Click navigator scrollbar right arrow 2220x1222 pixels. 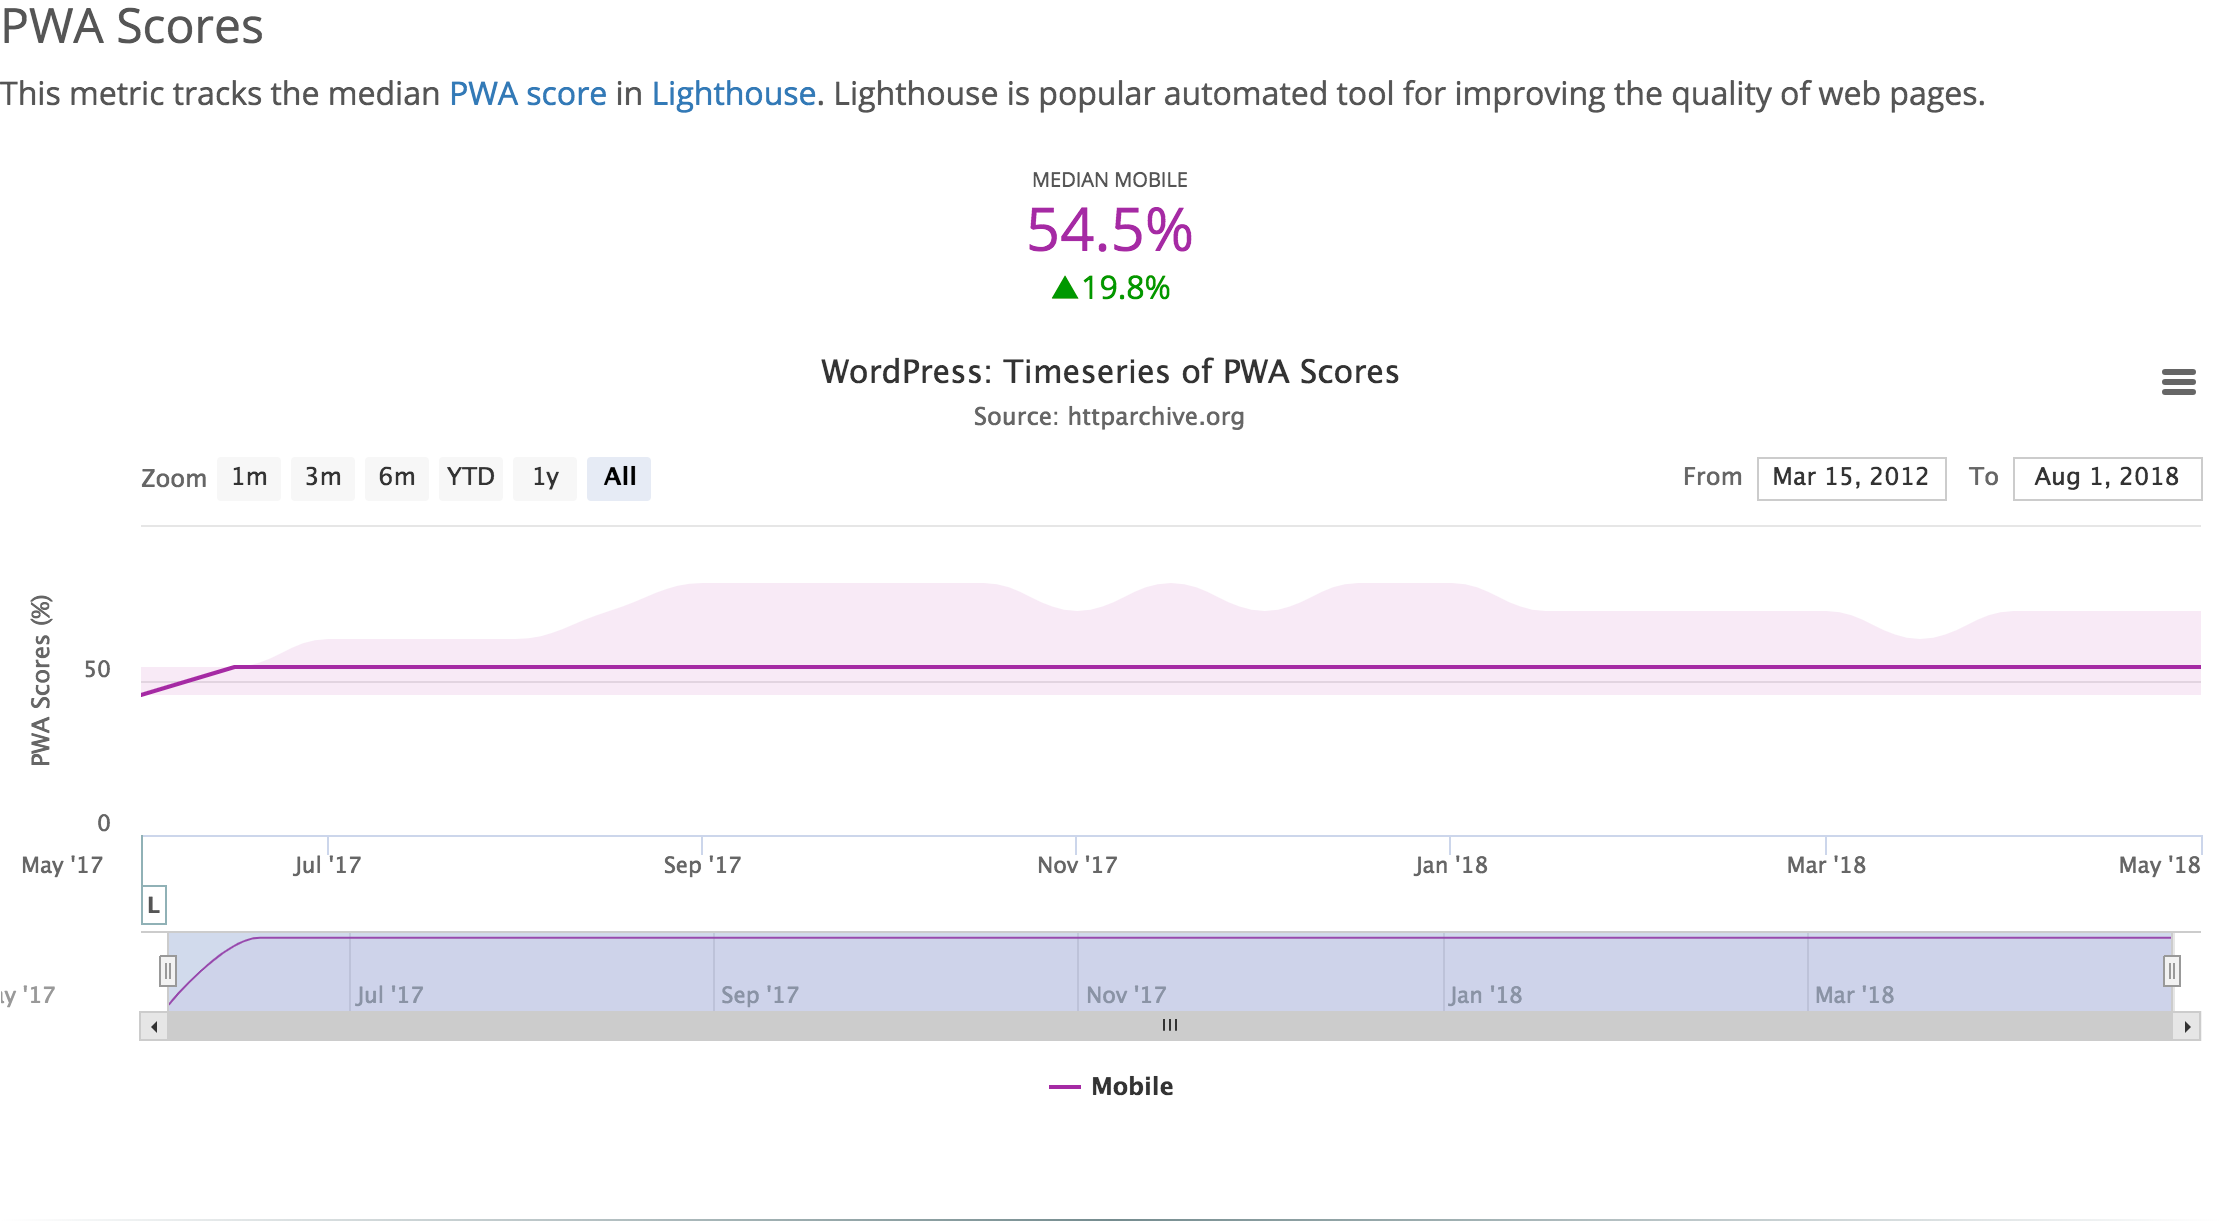coord(2187,1026)
